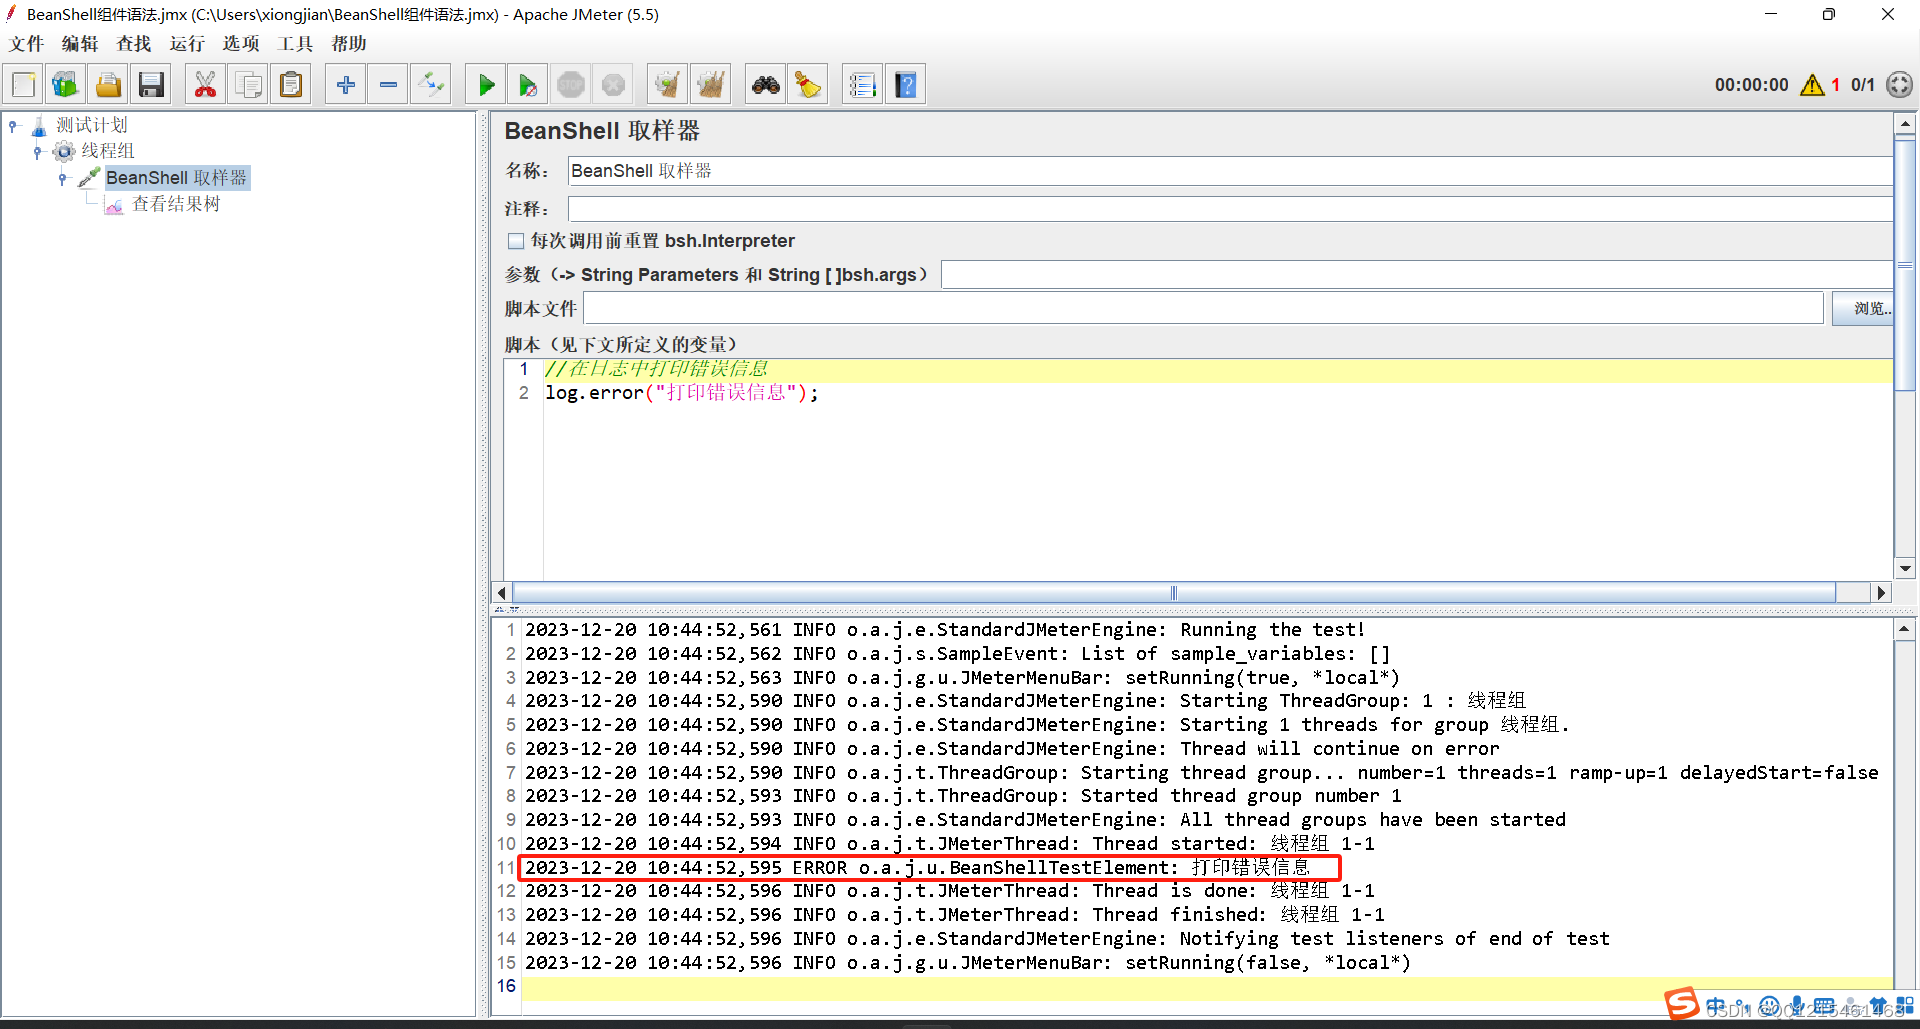Click script line with log.error statement

[682, 393]
